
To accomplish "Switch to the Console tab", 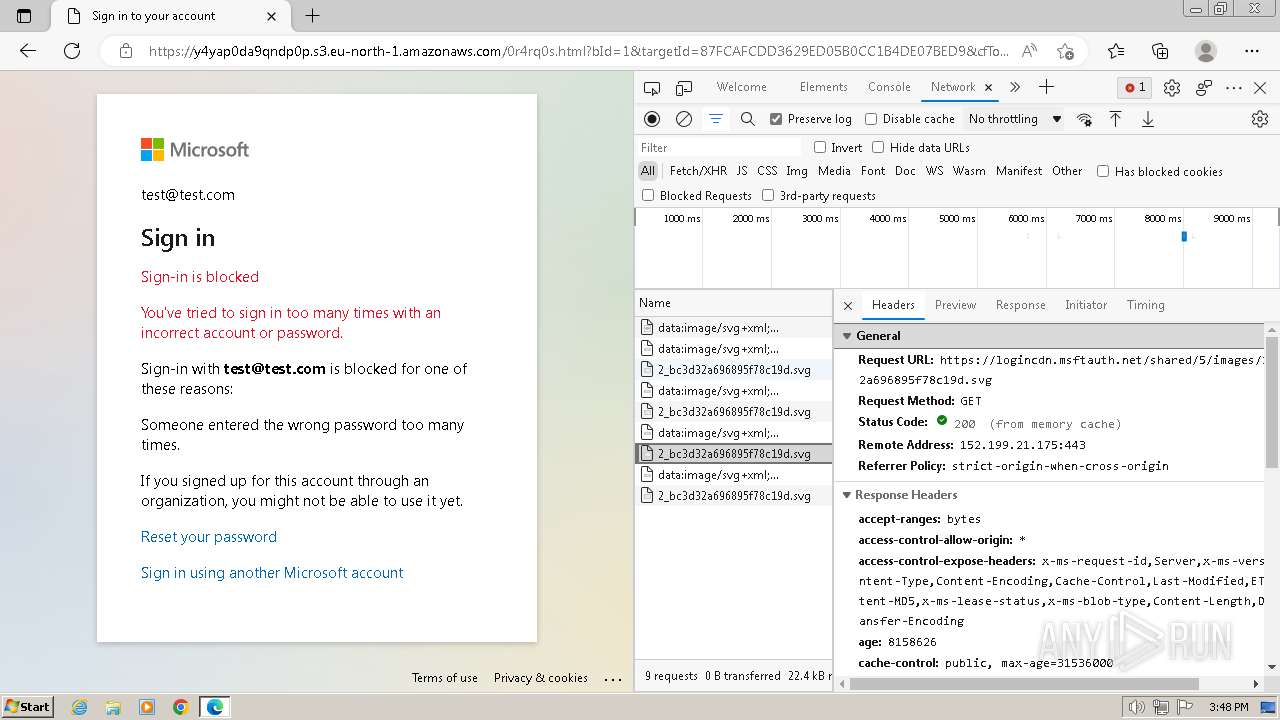I will tap(889, 87).
